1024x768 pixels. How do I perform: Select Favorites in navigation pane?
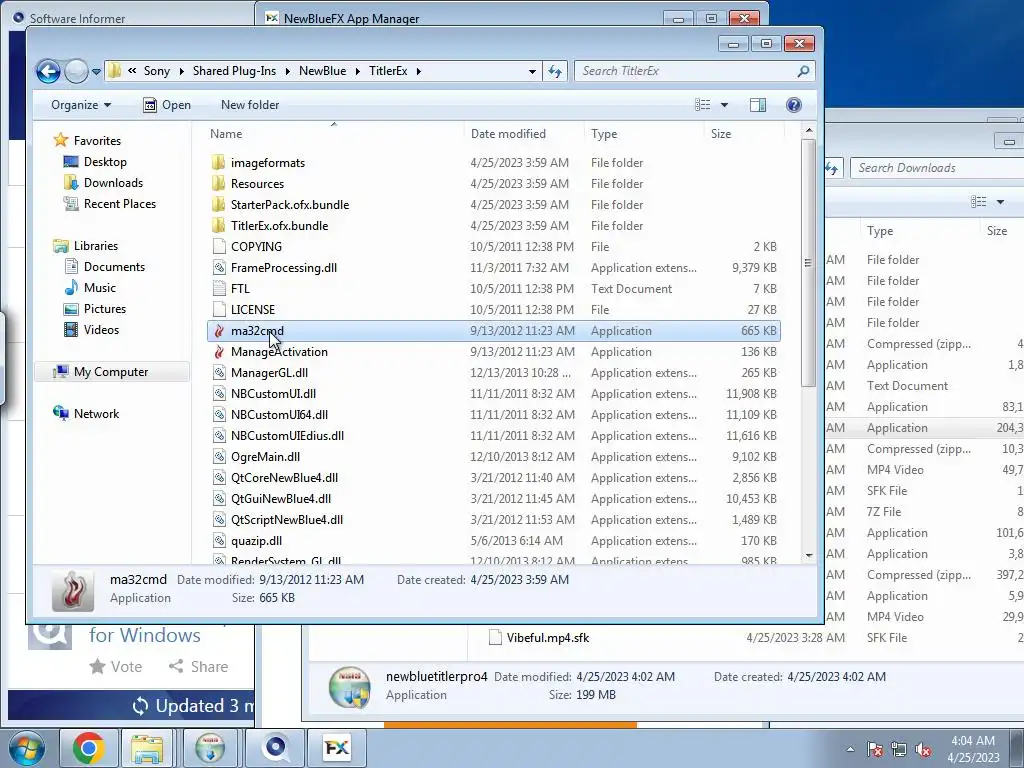tap(97, 140)
